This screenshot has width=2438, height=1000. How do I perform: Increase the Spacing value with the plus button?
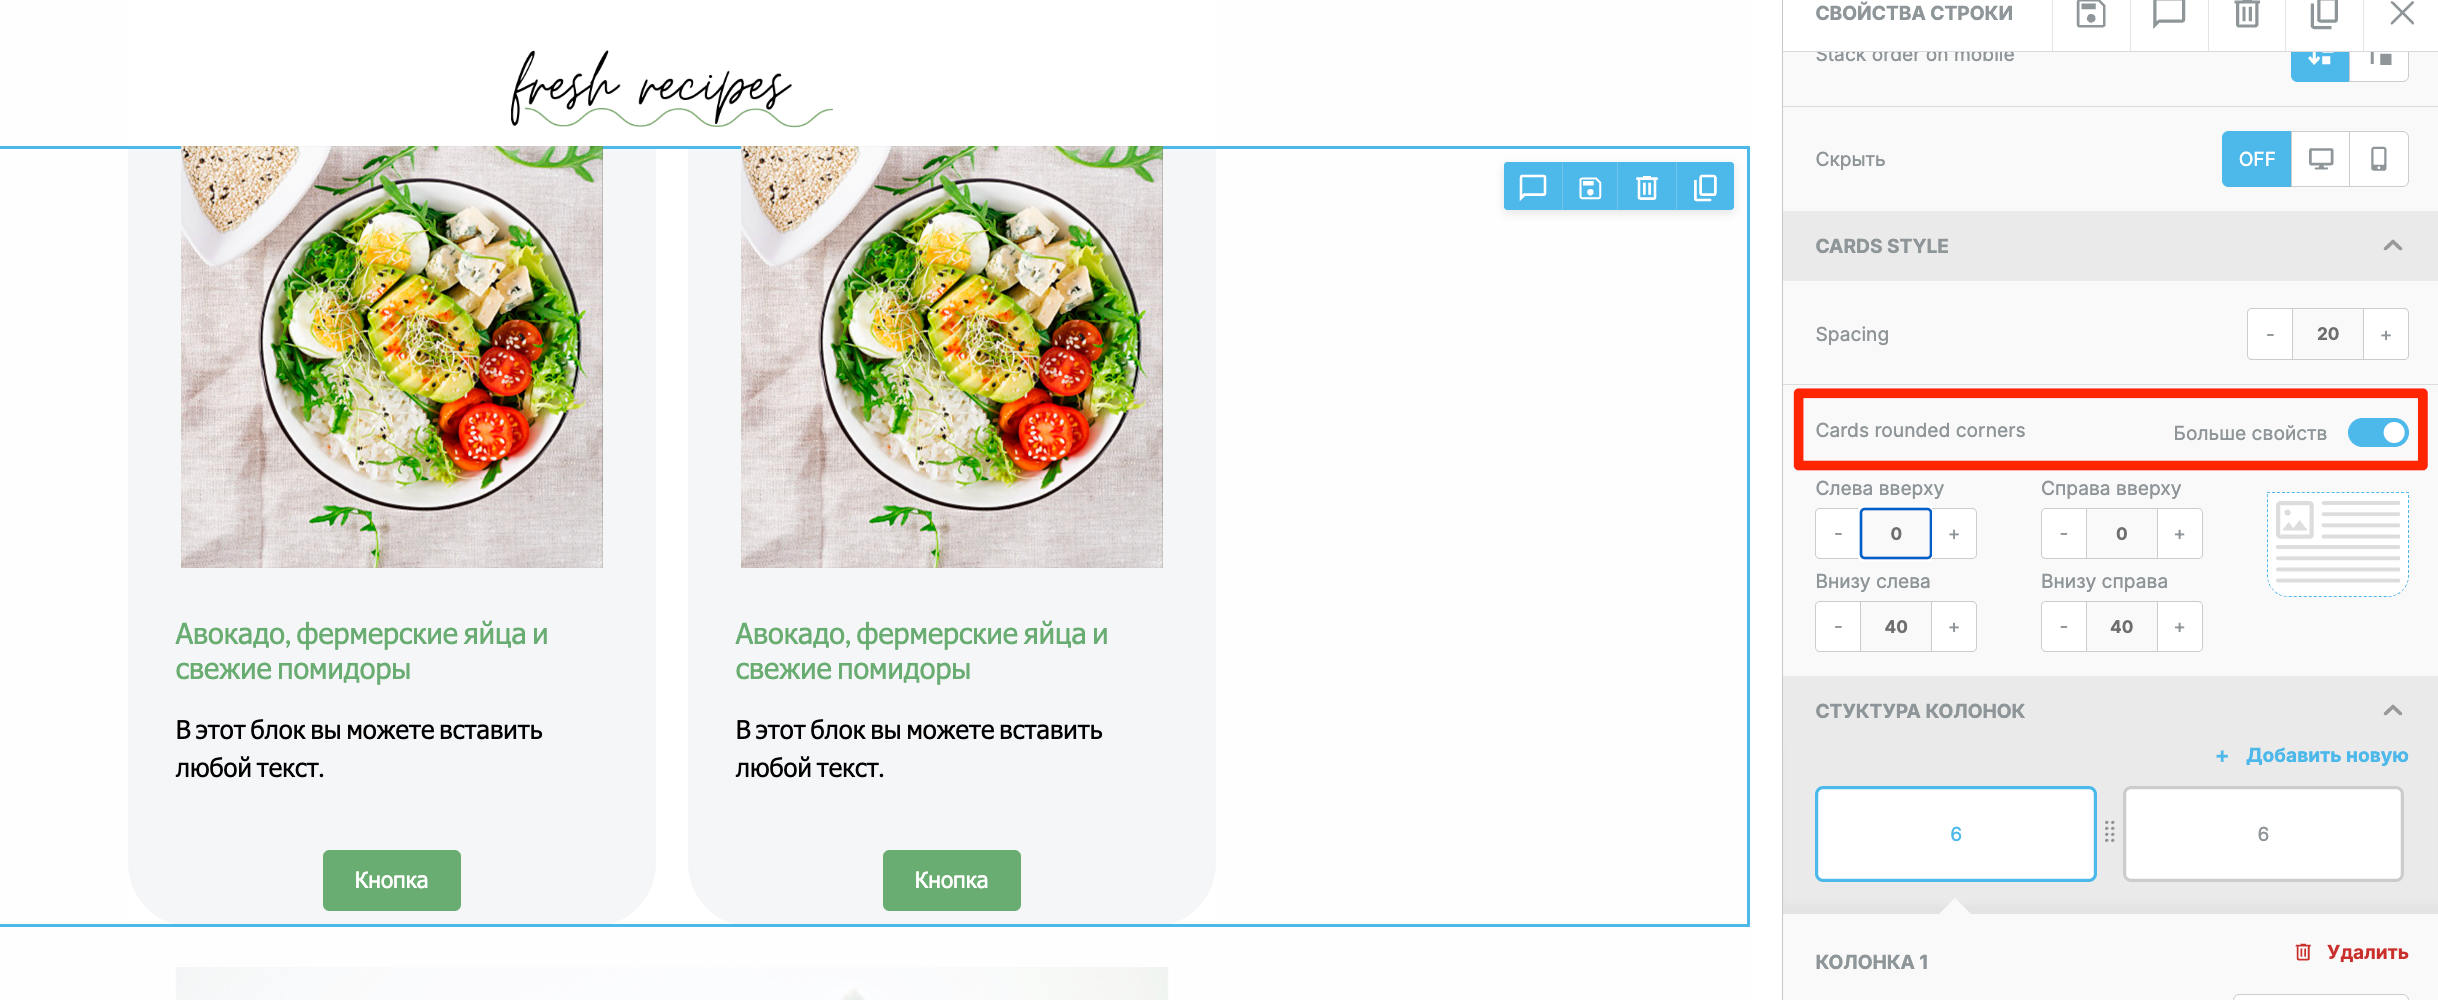click(2386, 334)
